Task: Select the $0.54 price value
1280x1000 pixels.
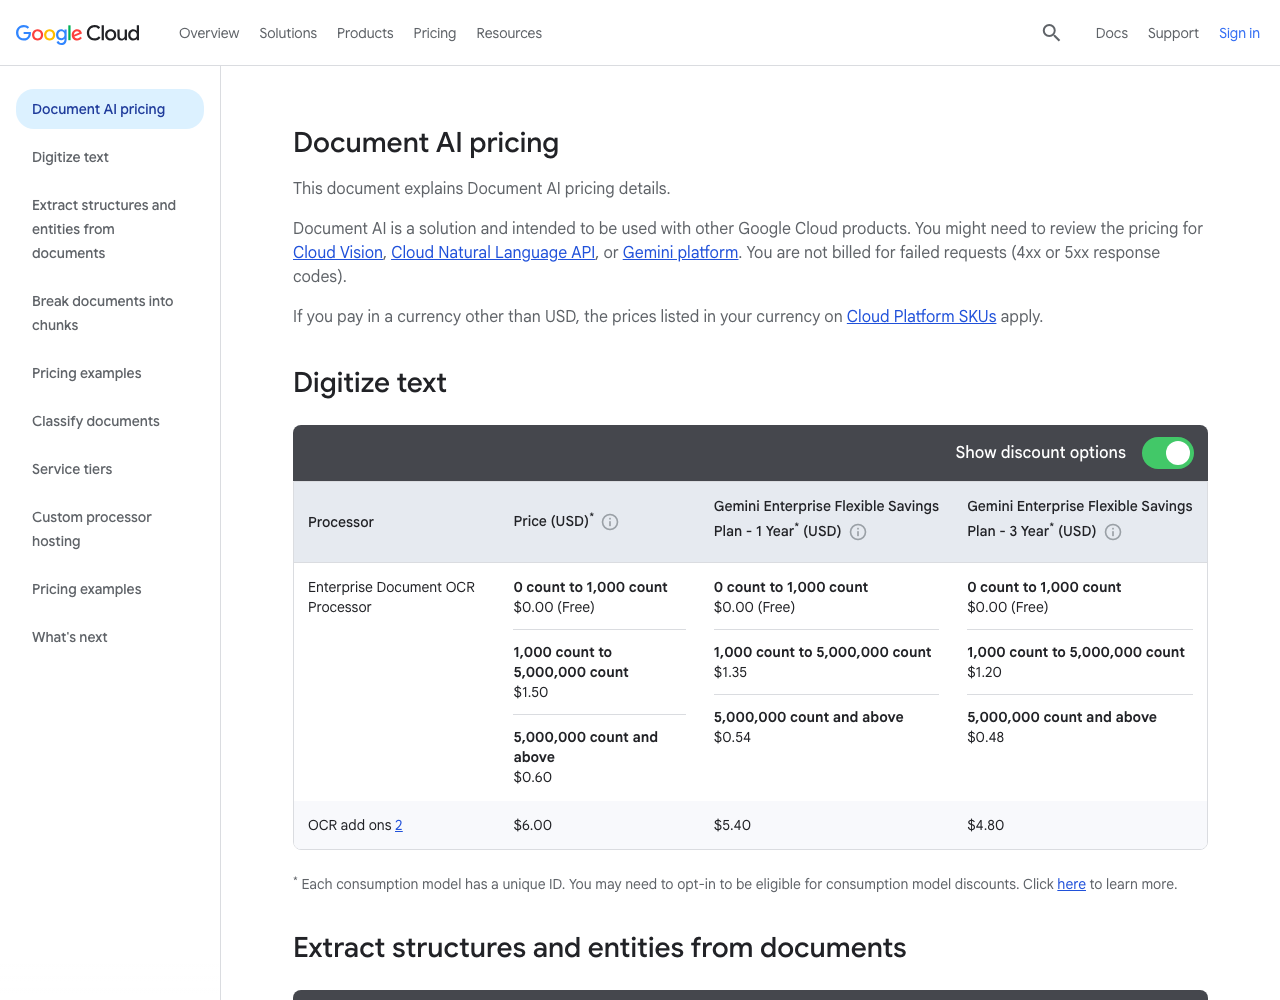Action: (x=732, y=737)
